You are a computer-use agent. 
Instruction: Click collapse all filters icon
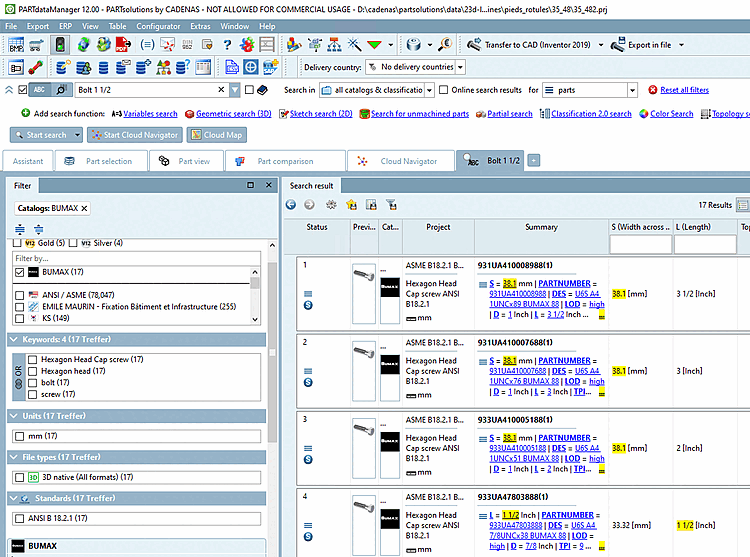click(x=39, y=229)
